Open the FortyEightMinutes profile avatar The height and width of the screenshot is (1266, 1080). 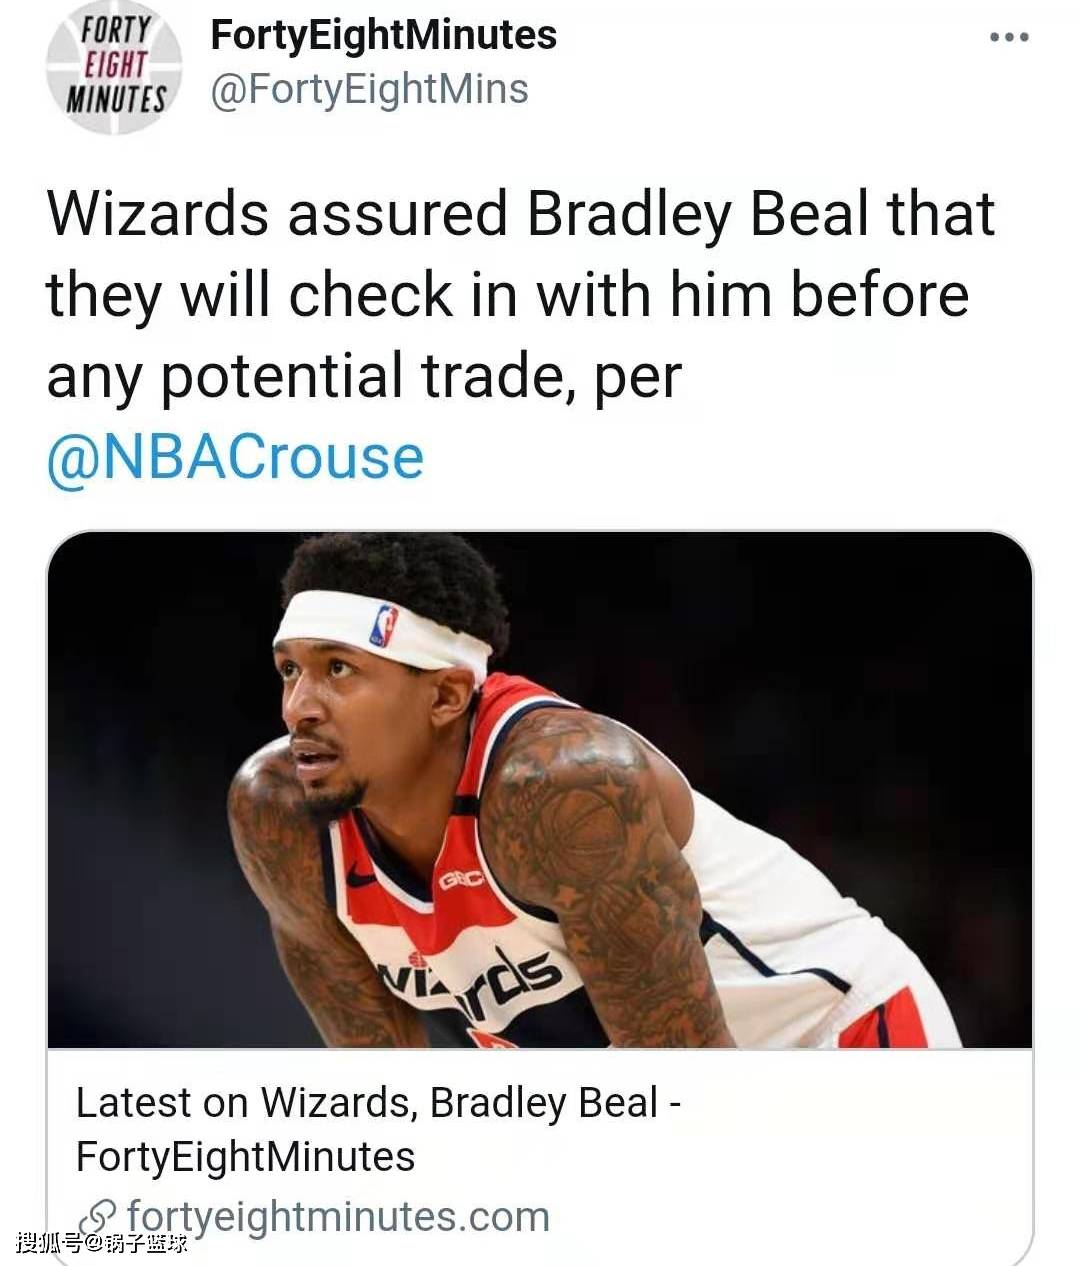[115, 66]
